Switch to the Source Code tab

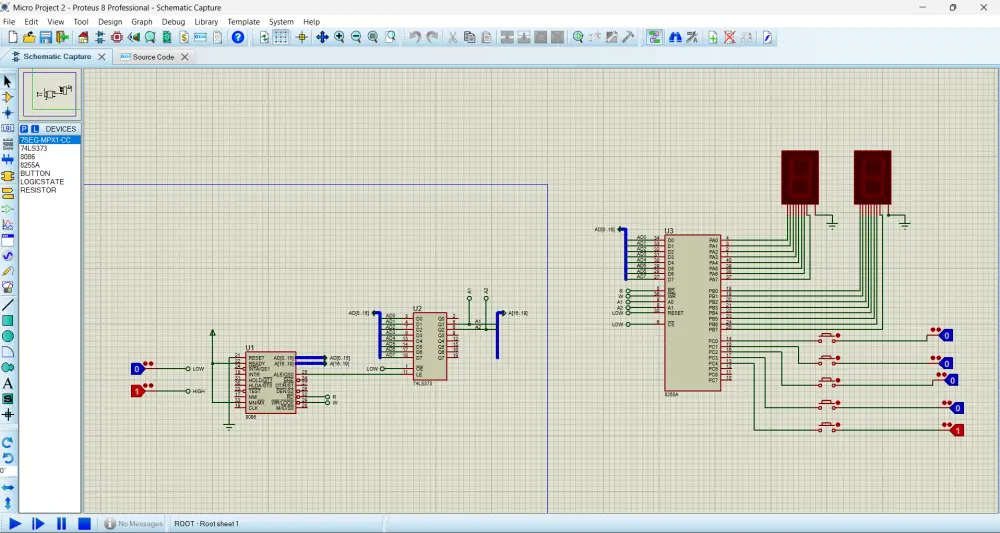coord(153,57)
